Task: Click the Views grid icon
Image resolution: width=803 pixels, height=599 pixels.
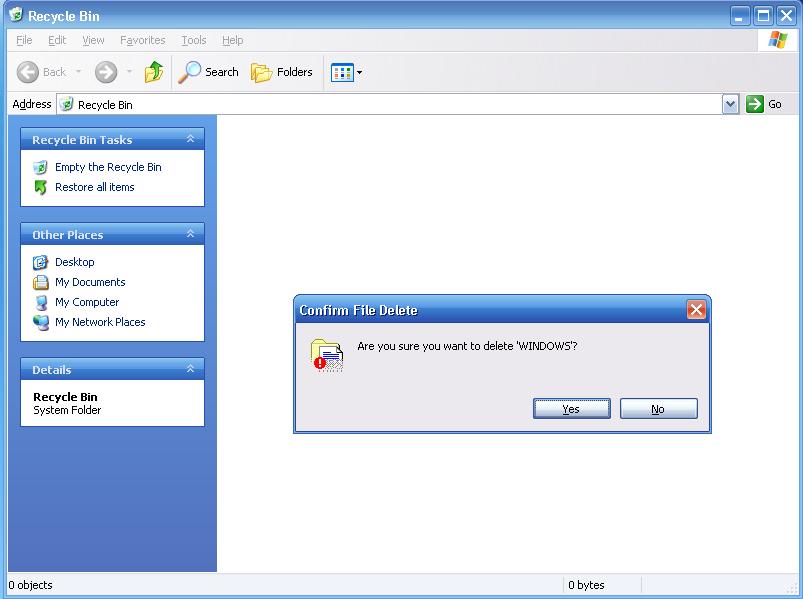Action: click(342, 73)
